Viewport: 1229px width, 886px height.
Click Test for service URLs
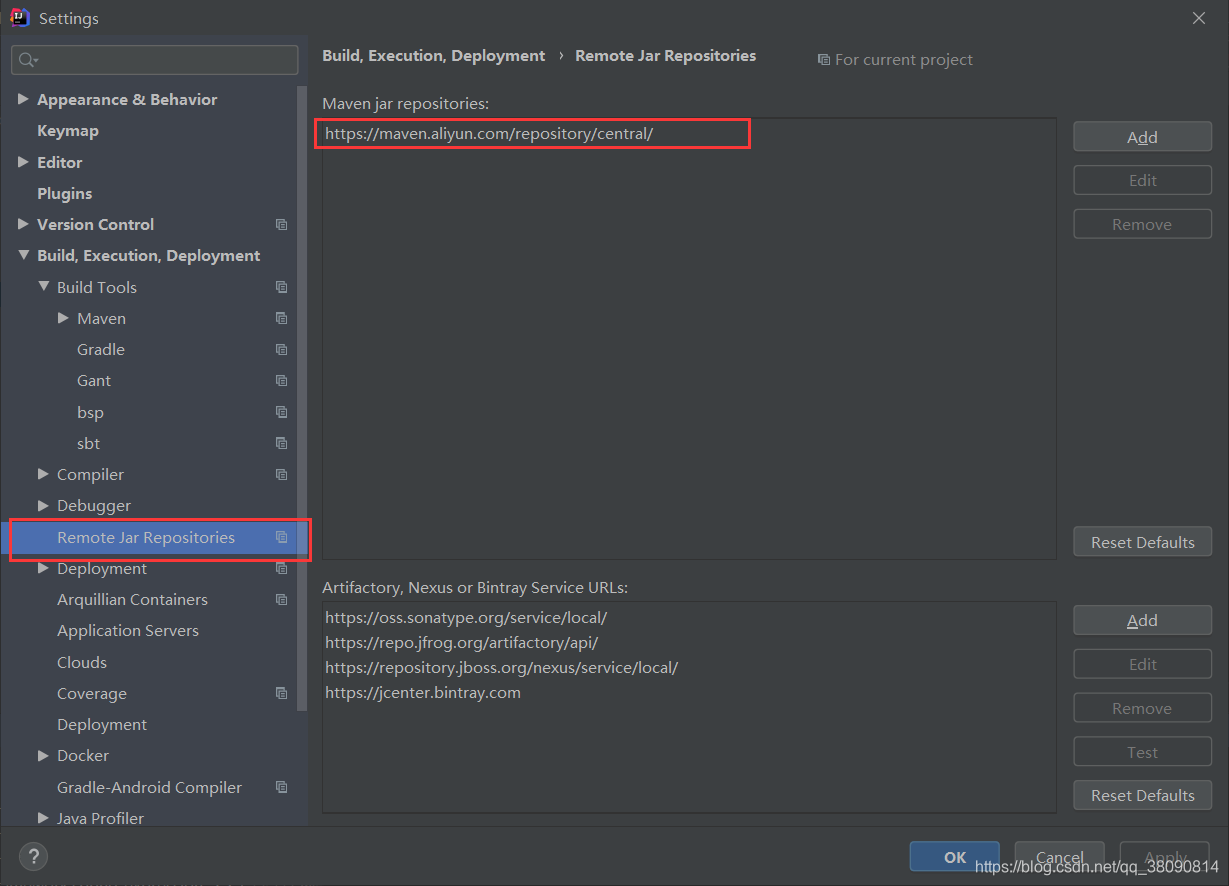[1142, 752]
